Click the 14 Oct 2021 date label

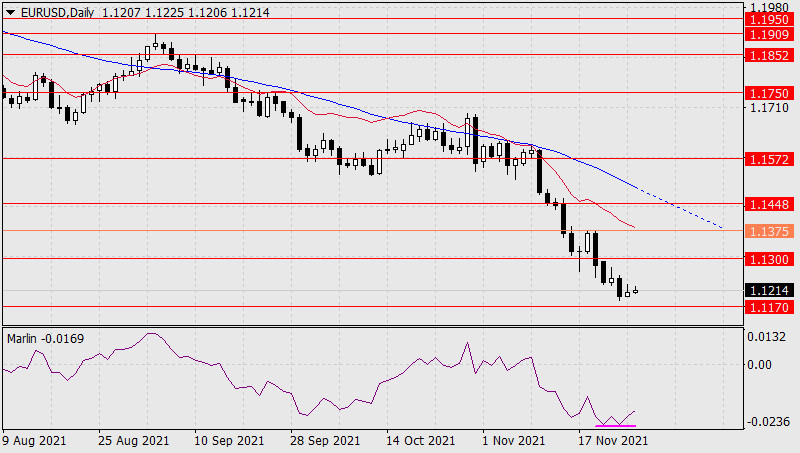coord(420,440)
